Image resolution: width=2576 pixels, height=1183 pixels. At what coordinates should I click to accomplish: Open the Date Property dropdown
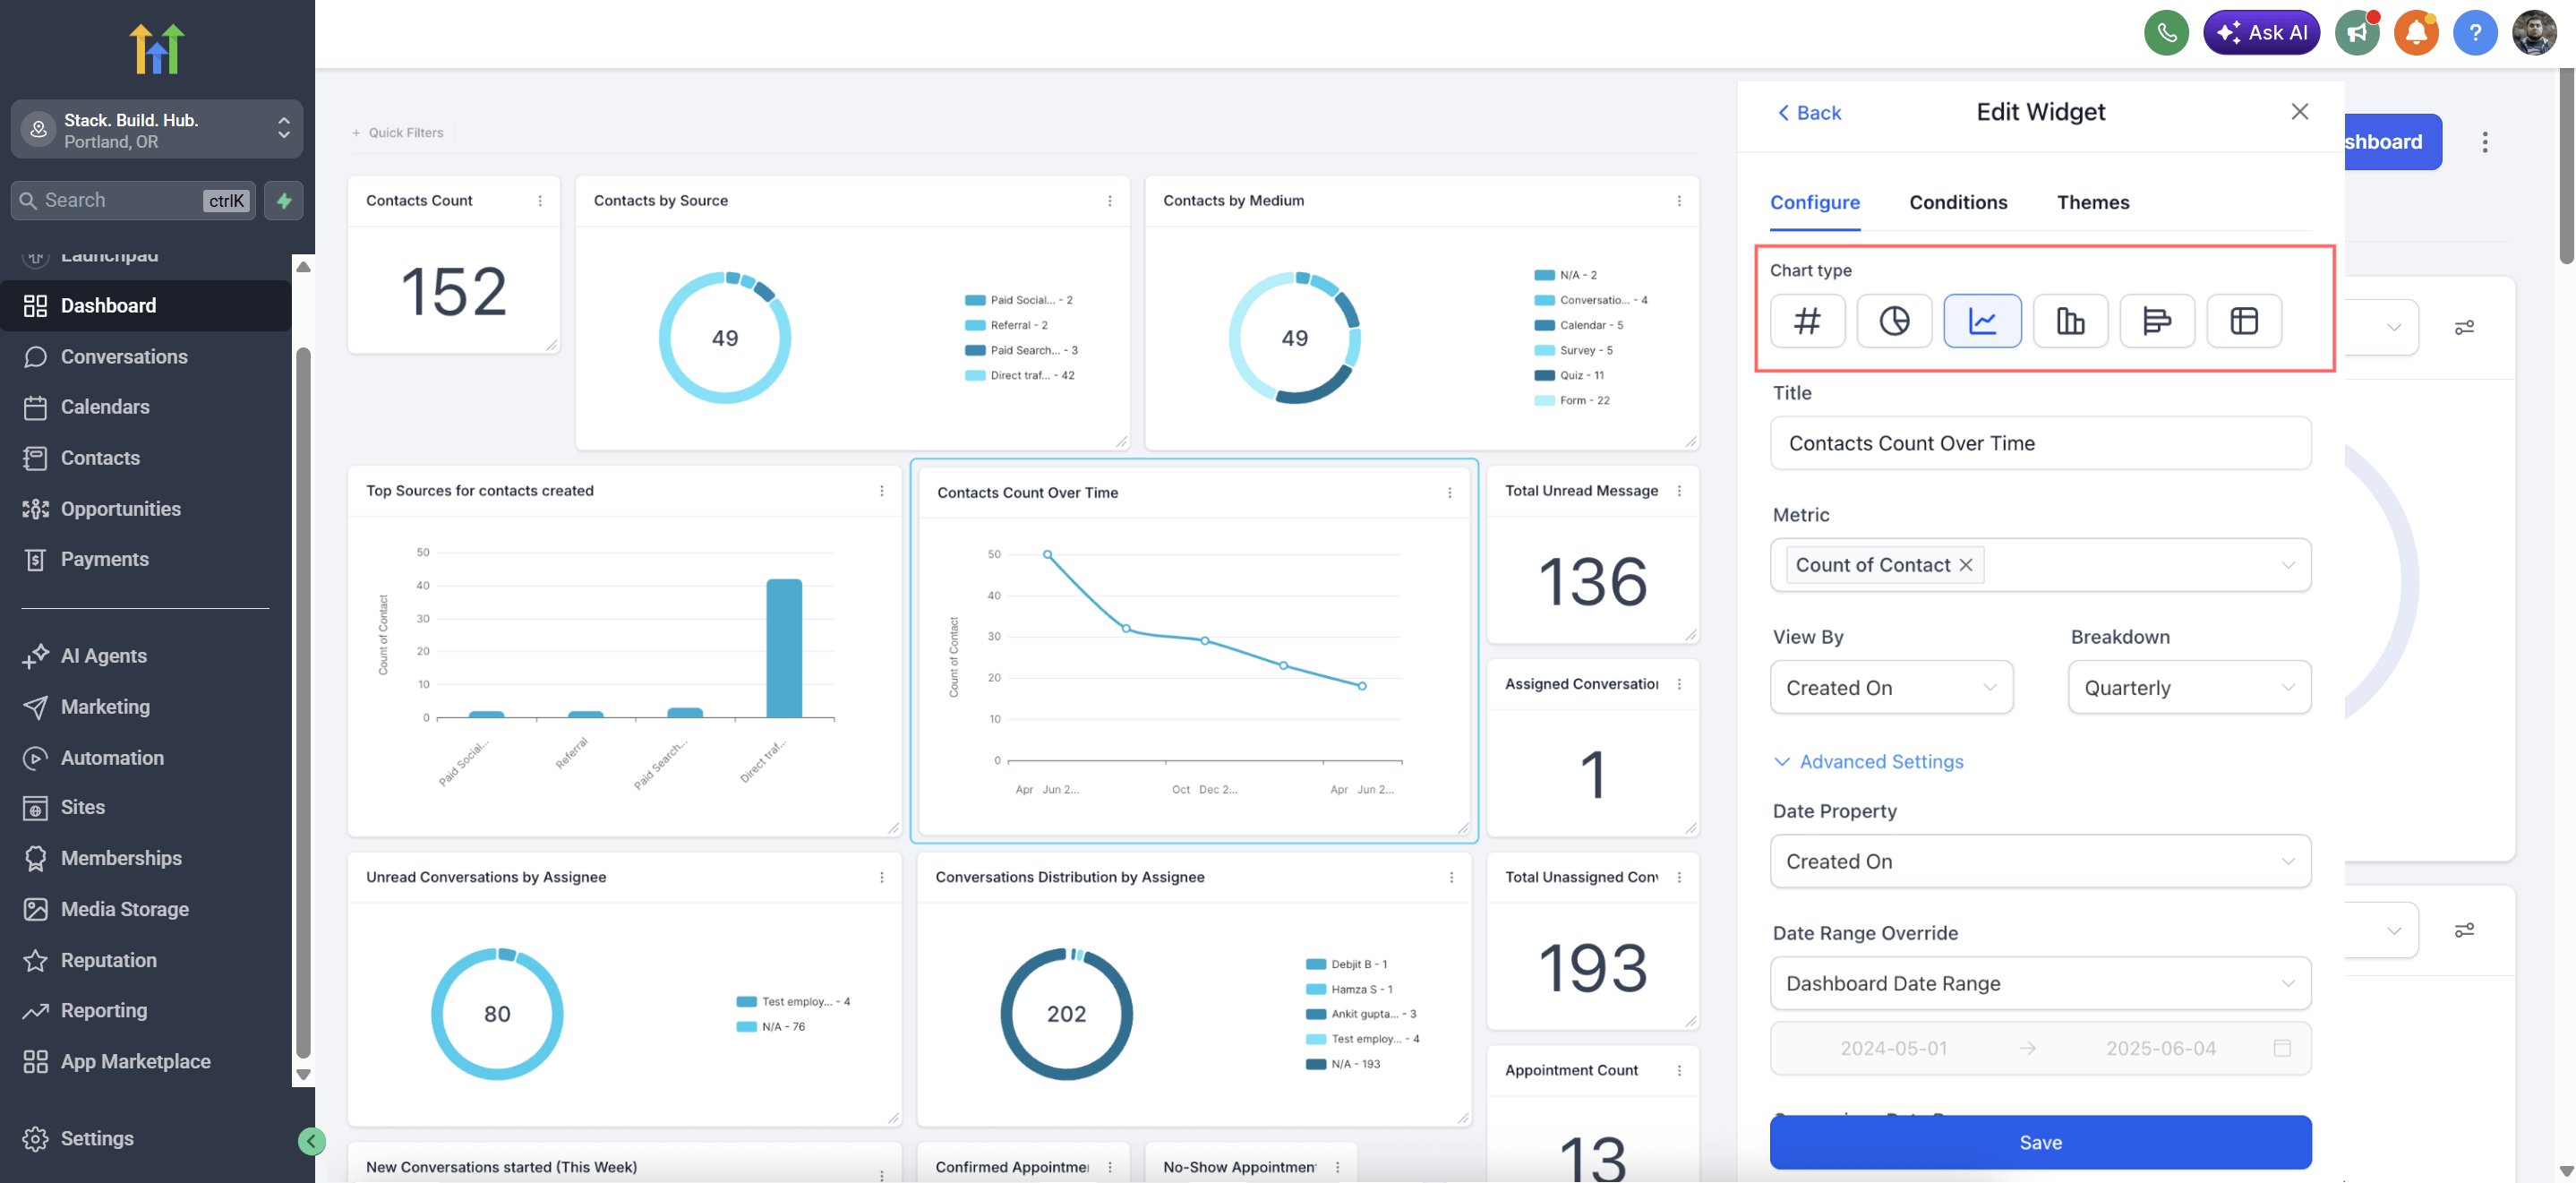tap(2040, 861)
